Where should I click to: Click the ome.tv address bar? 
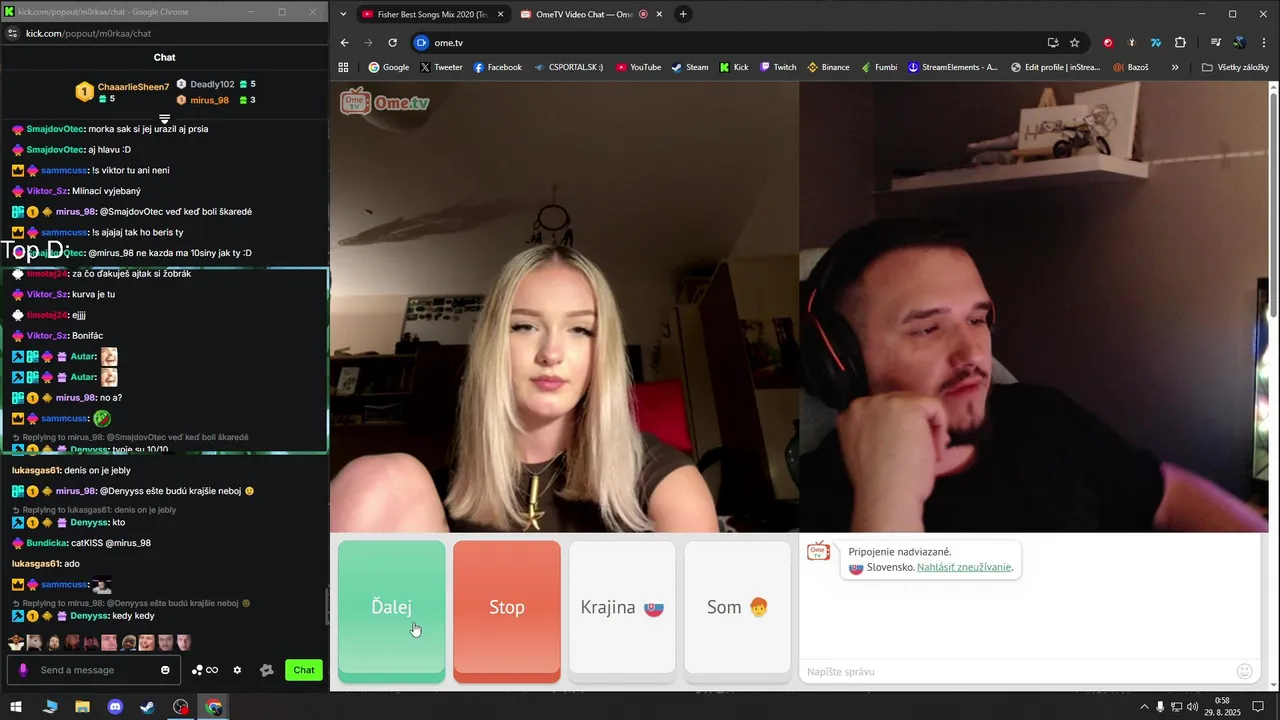click(x=735, y=43)
